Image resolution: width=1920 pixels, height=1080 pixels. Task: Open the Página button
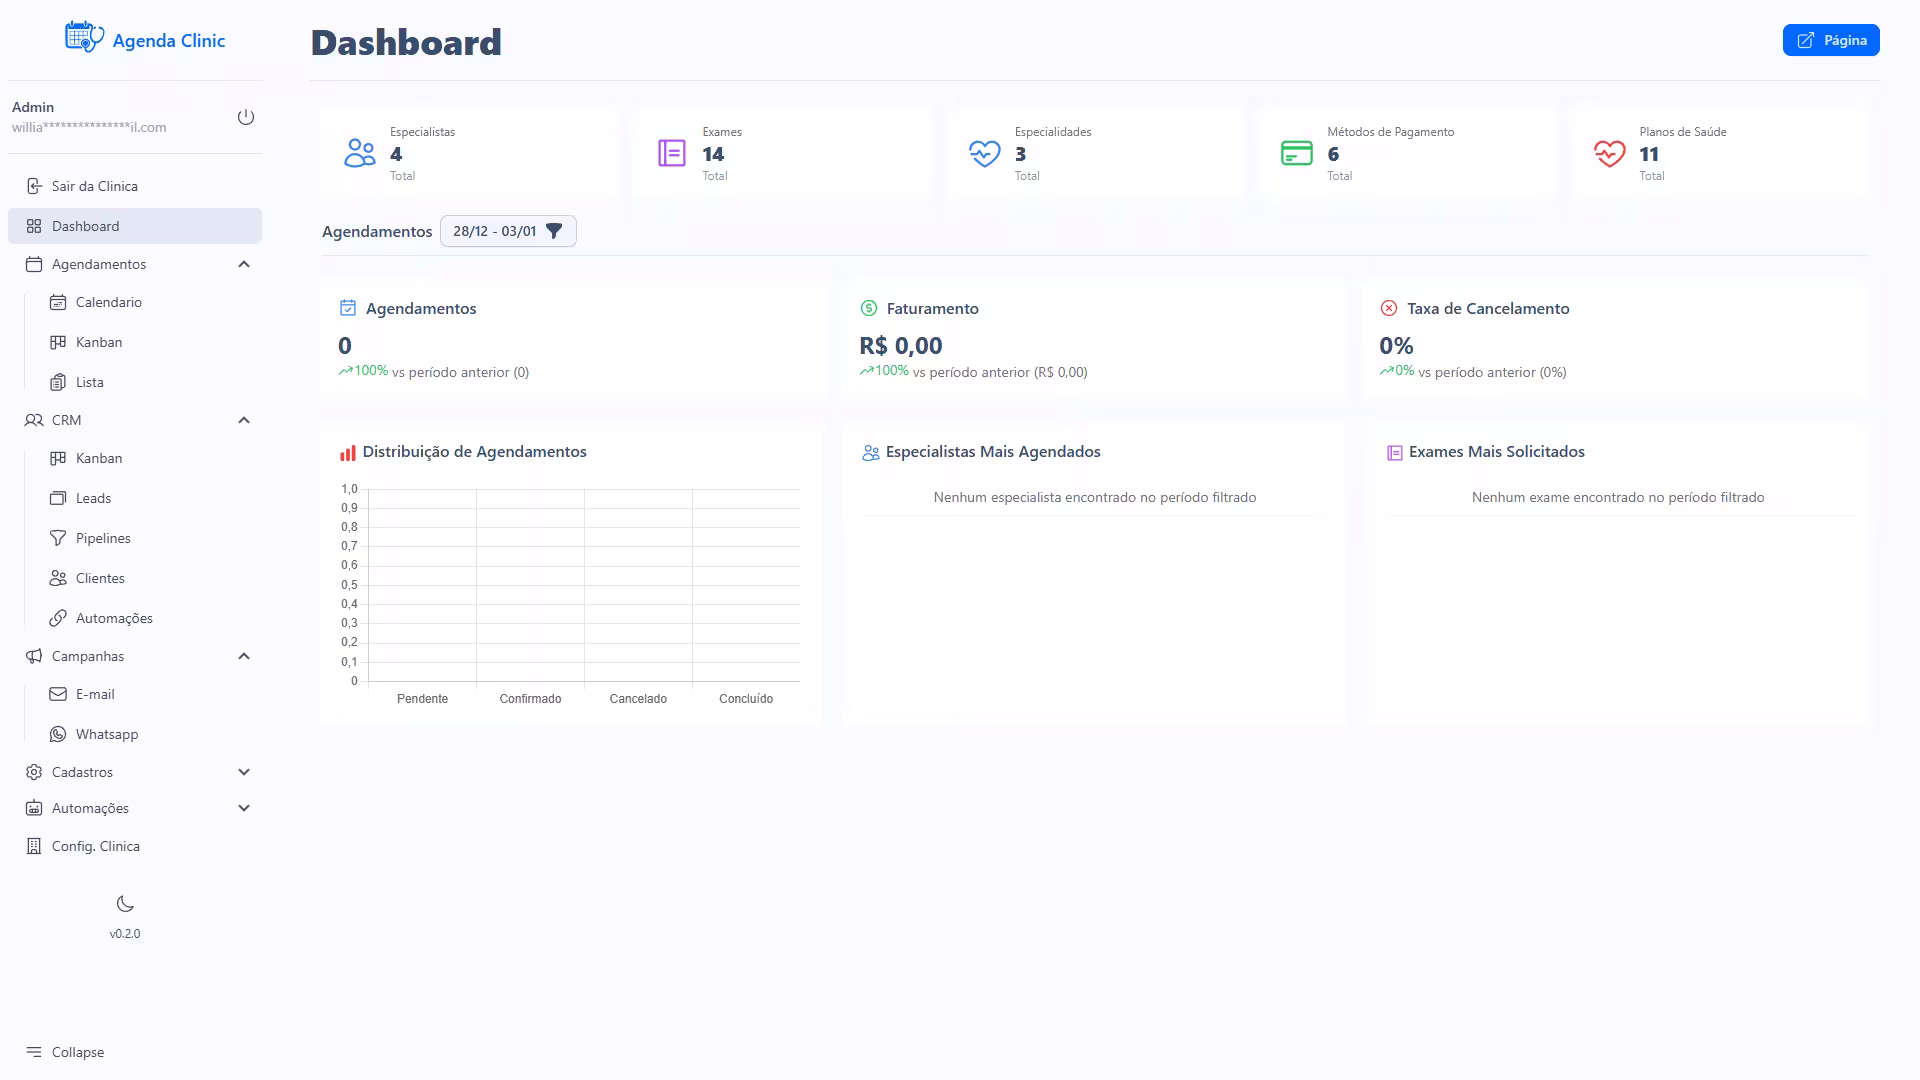[x=1831, y=40]
